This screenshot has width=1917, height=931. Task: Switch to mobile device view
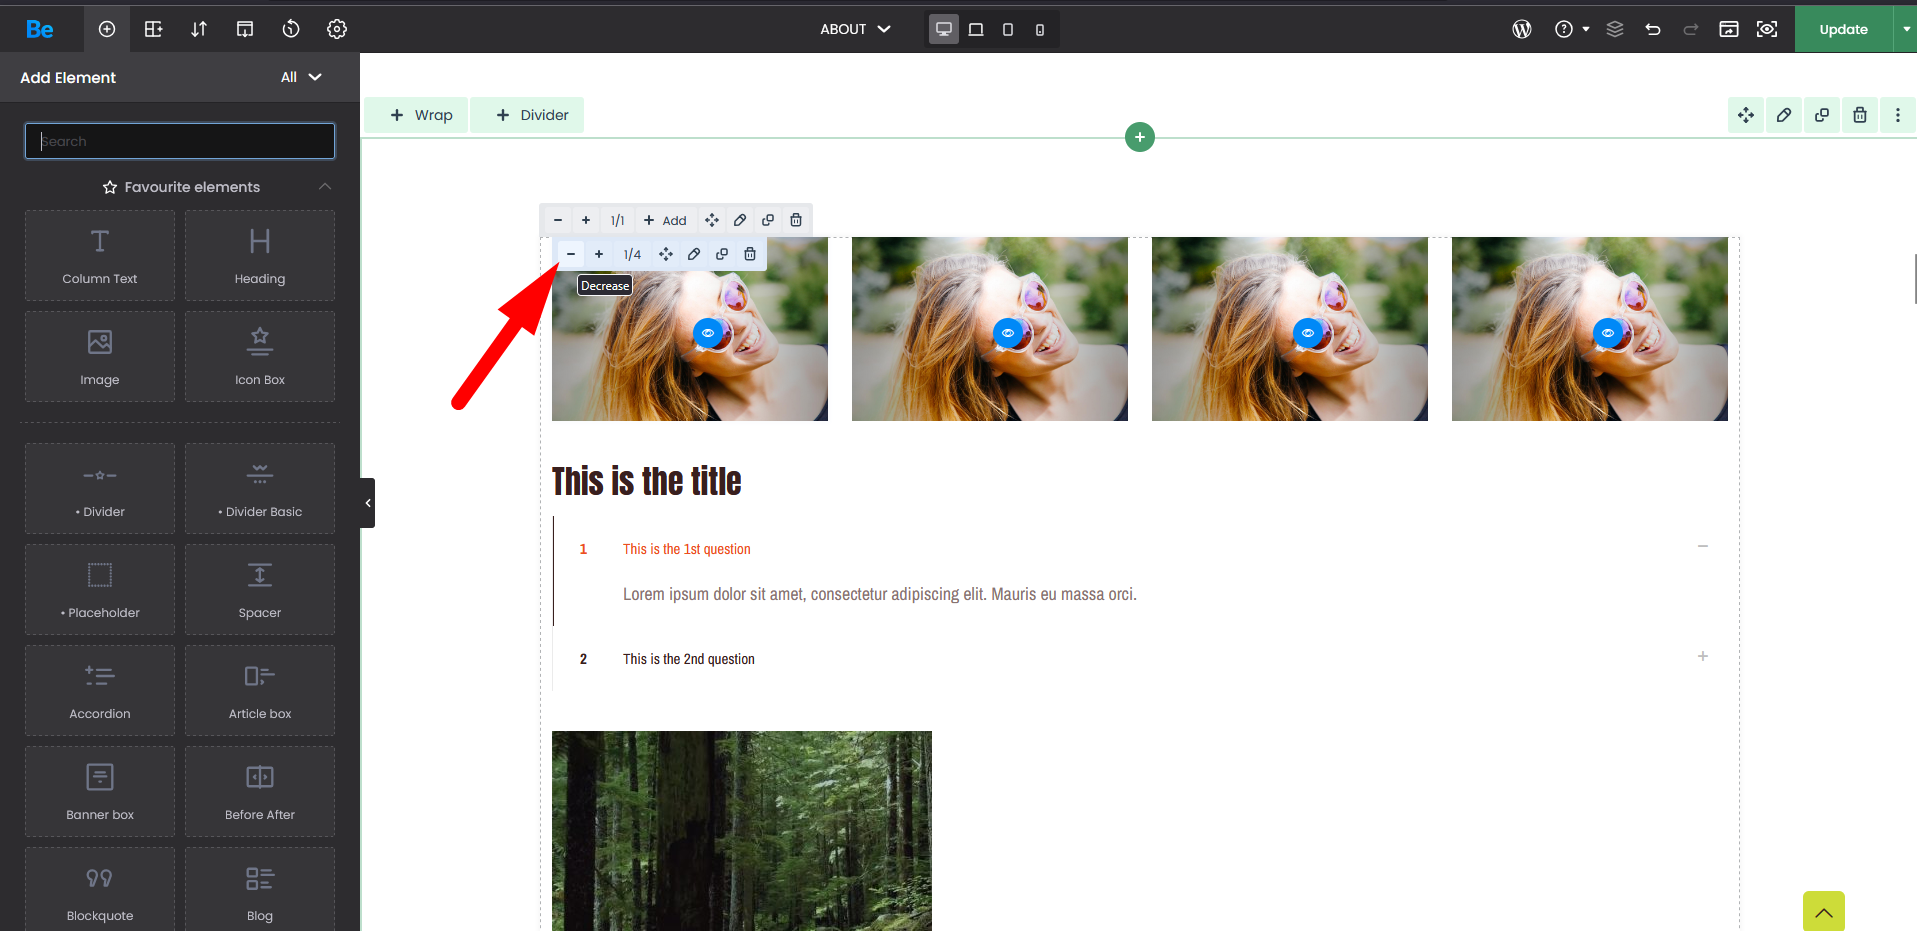[x=1040, y=29]
